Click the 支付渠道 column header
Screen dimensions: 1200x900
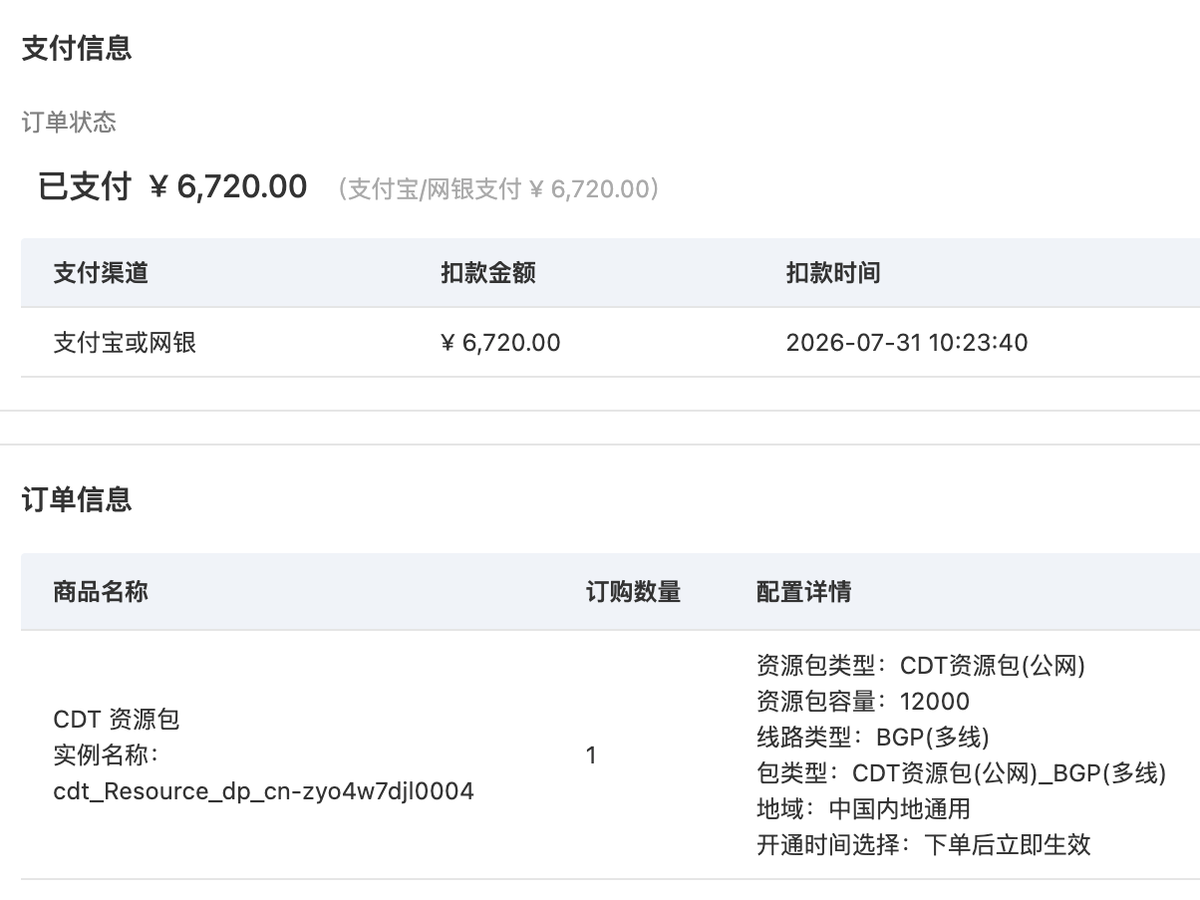pyautogui.click(x=100, y=273)
